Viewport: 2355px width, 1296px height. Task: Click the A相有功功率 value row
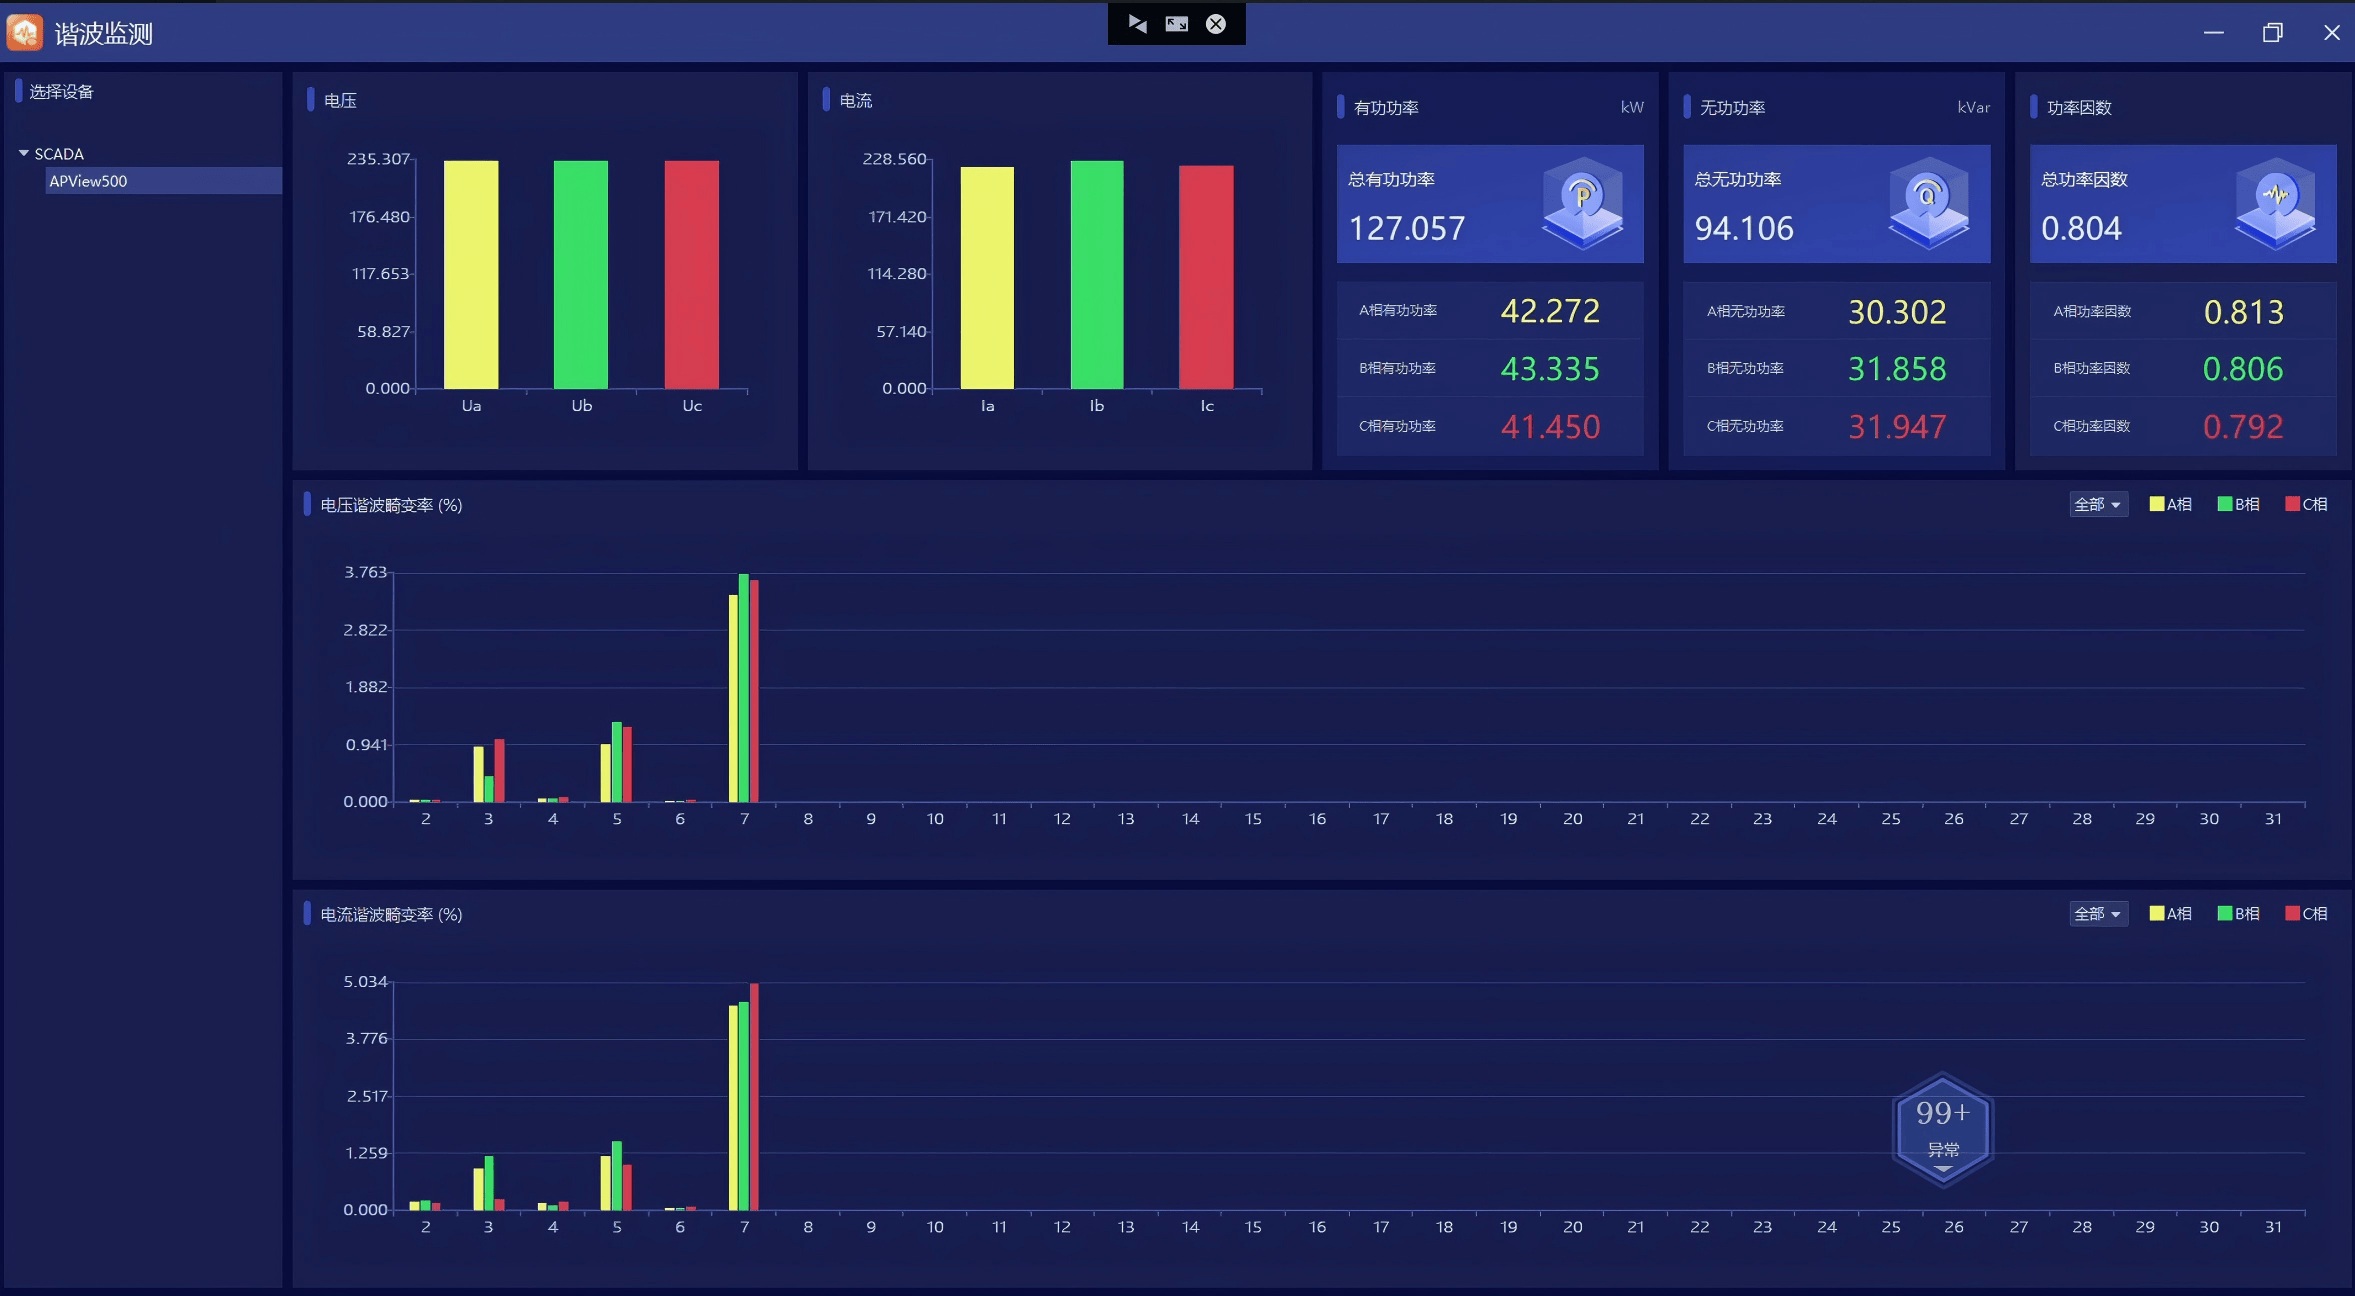(1489, 311)
